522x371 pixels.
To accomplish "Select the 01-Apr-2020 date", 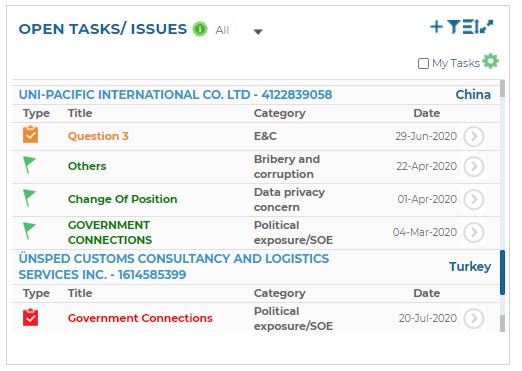I will click(x=427, y=199).
